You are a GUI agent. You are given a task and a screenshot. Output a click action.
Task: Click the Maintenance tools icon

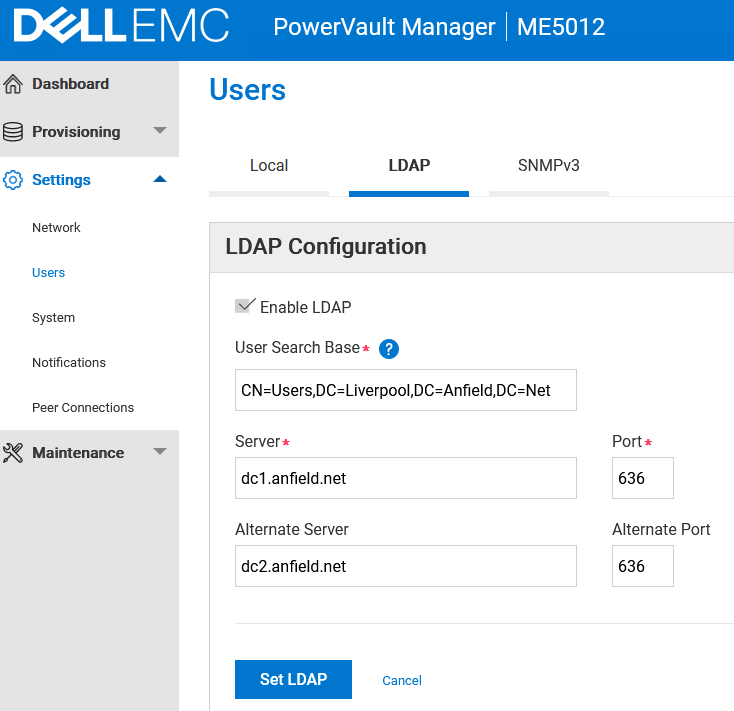coord(13,453)
